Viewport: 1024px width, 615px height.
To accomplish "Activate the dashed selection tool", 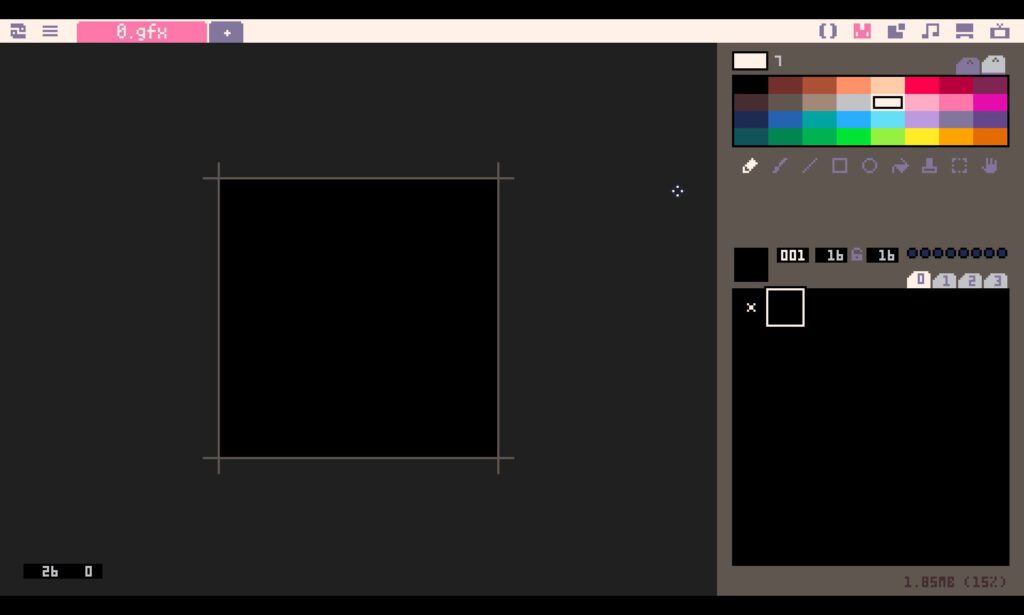I will coord(959,166).
